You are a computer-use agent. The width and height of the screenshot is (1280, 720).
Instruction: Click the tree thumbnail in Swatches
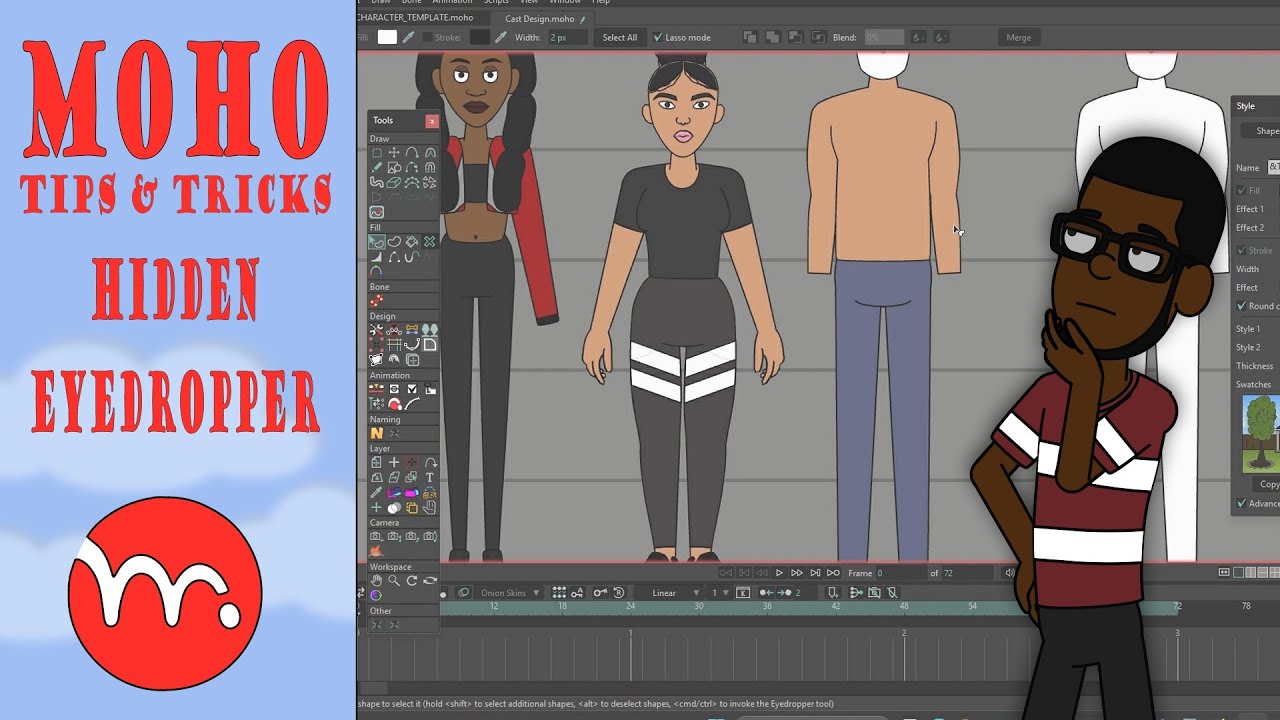[1261, 434]
